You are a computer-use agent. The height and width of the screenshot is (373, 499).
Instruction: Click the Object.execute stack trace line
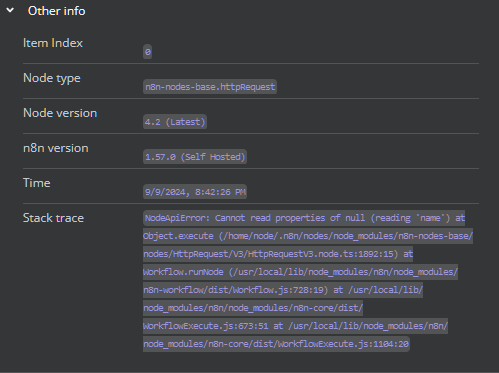point(308,236)
